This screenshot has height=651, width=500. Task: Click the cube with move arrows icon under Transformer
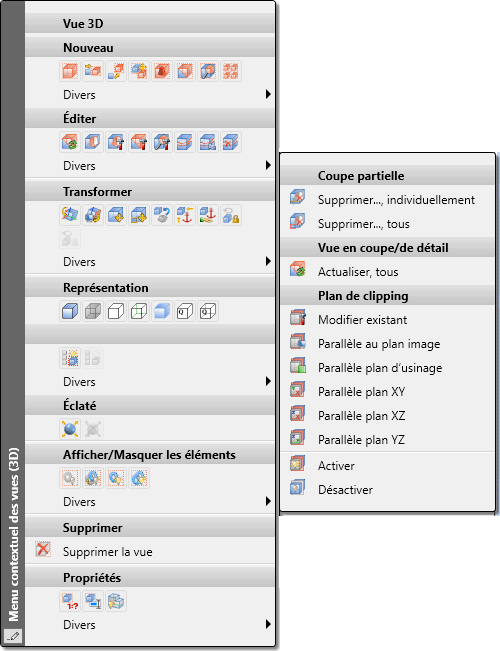[x=116, y=215]
